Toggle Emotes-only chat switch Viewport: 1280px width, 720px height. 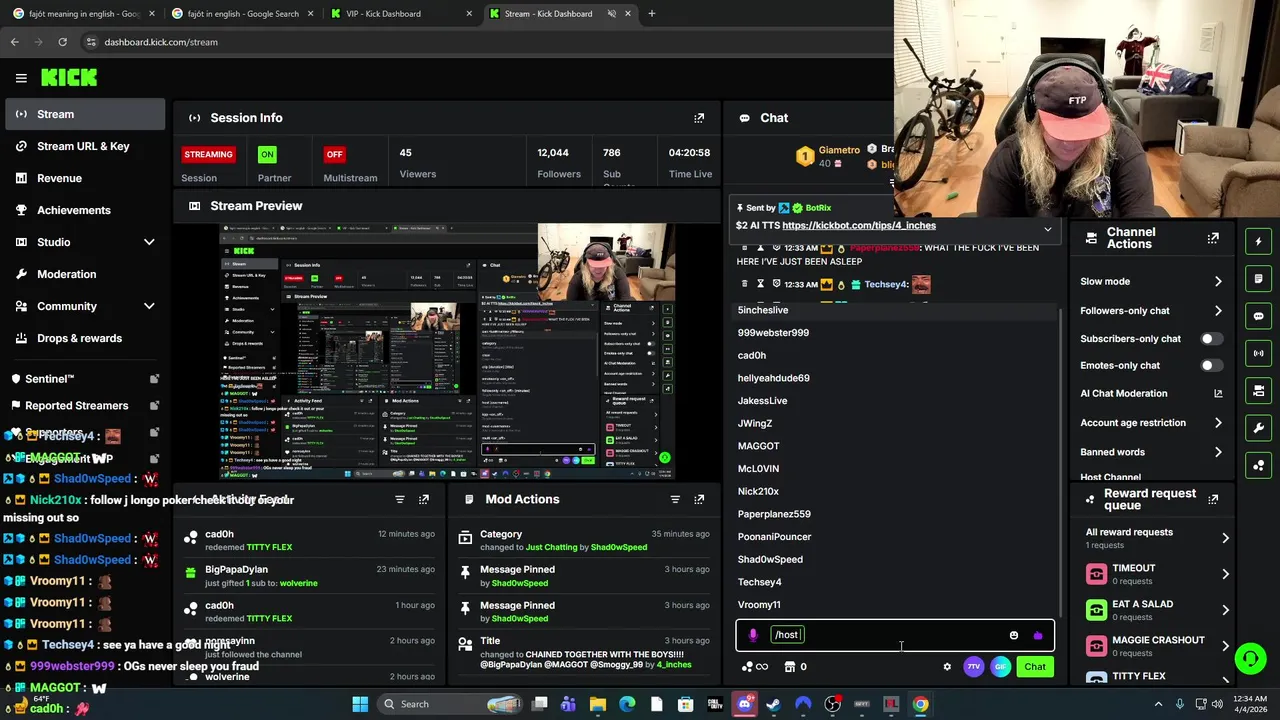[1210, 366]
